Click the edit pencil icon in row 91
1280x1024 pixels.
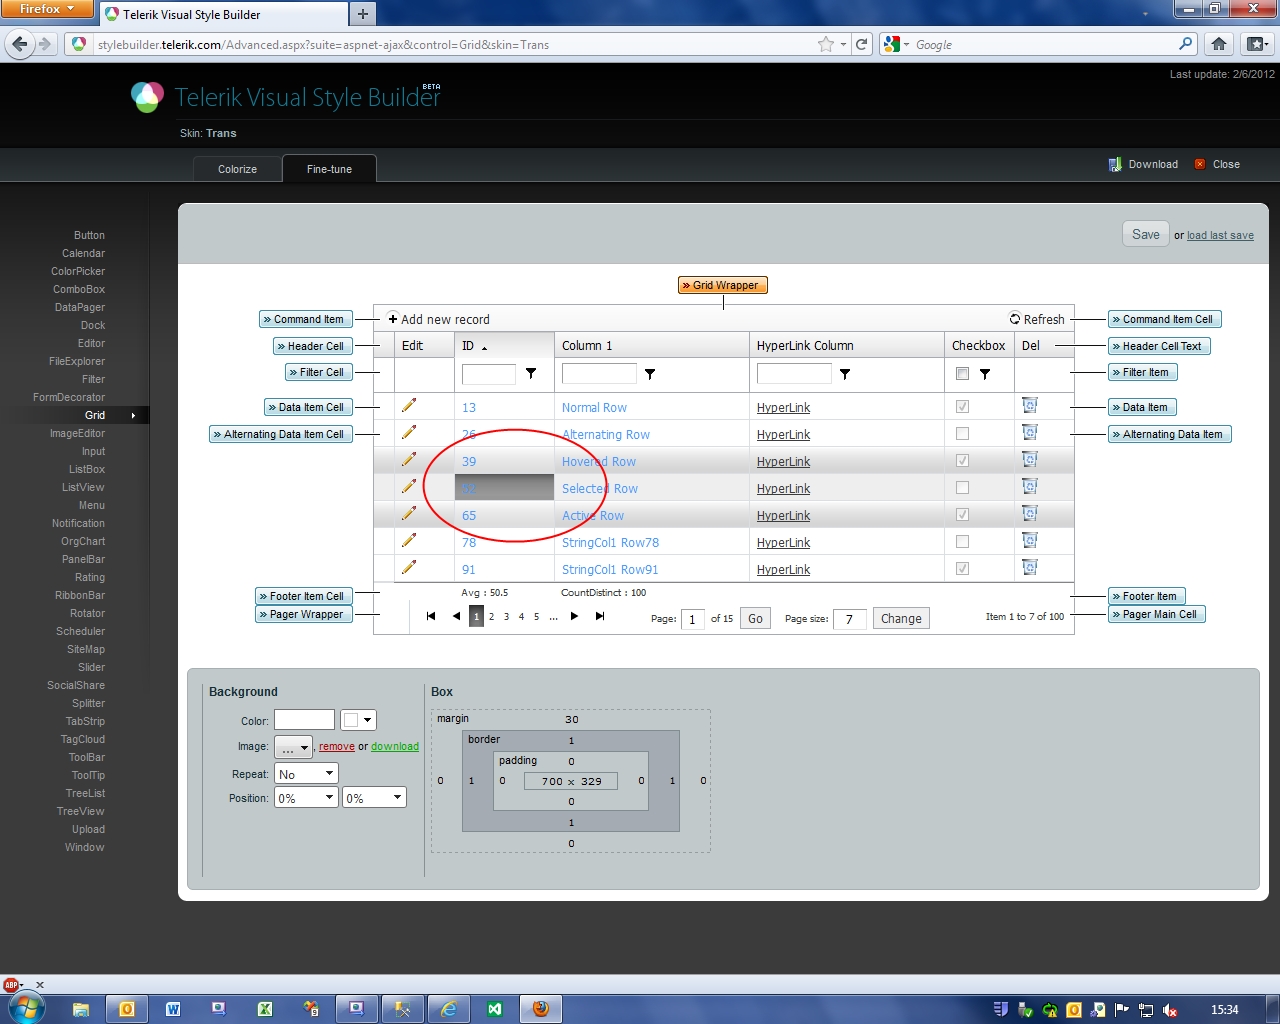tap(408, 567)
